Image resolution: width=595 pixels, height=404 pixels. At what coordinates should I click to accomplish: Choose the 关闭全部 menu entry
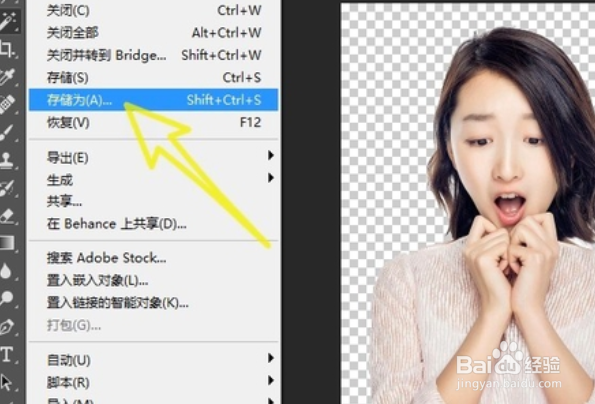pos(154,33)
